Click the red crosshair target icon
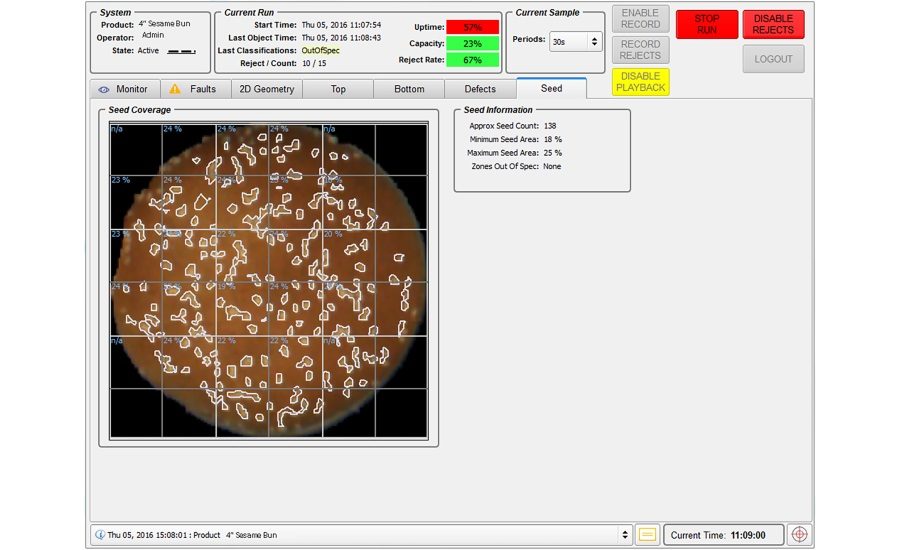This screenshot has width=900, height=550. pyautogui.click(x=799, y=535)
